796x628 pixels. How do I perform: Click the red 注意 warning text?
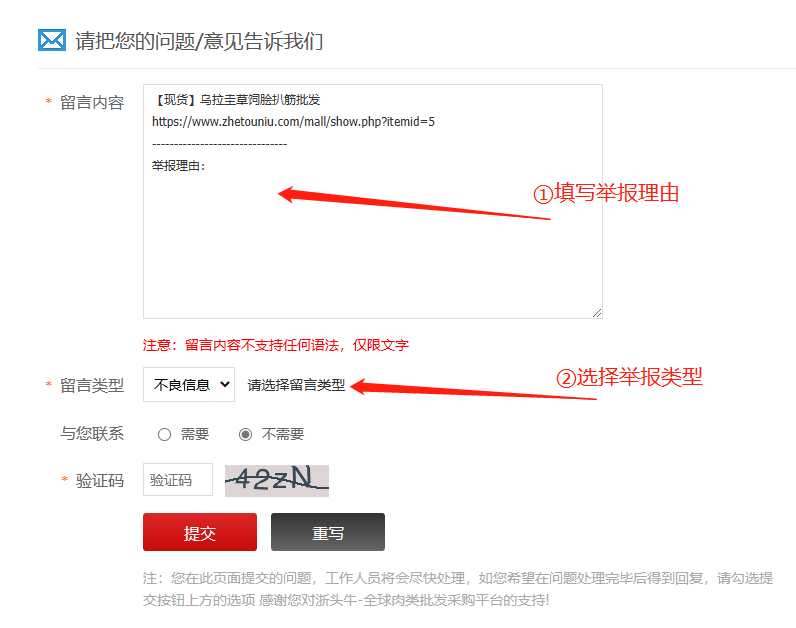(276, 345)
